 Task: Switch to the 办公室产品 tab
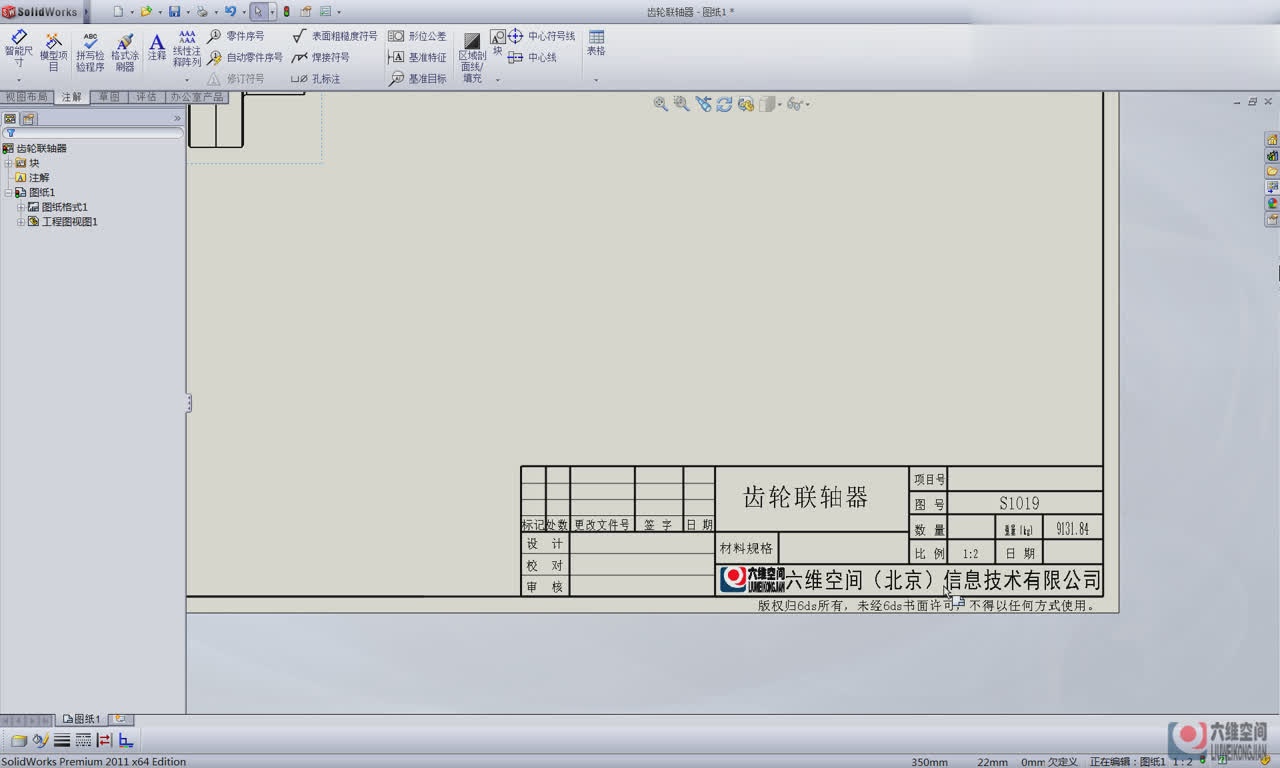coord(197,97)
